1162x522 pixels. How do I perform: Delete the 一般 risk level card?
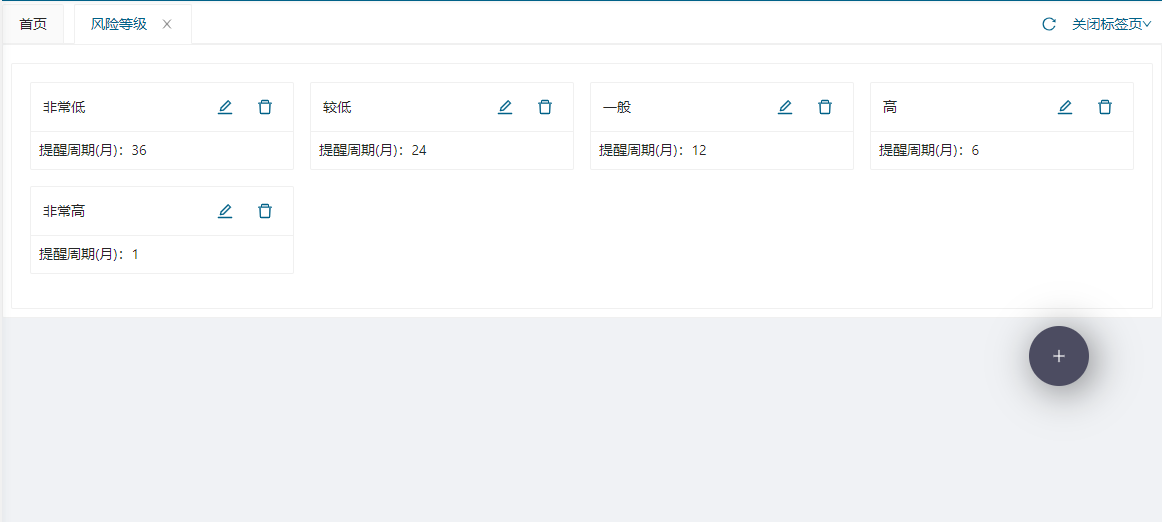[825, 107]
